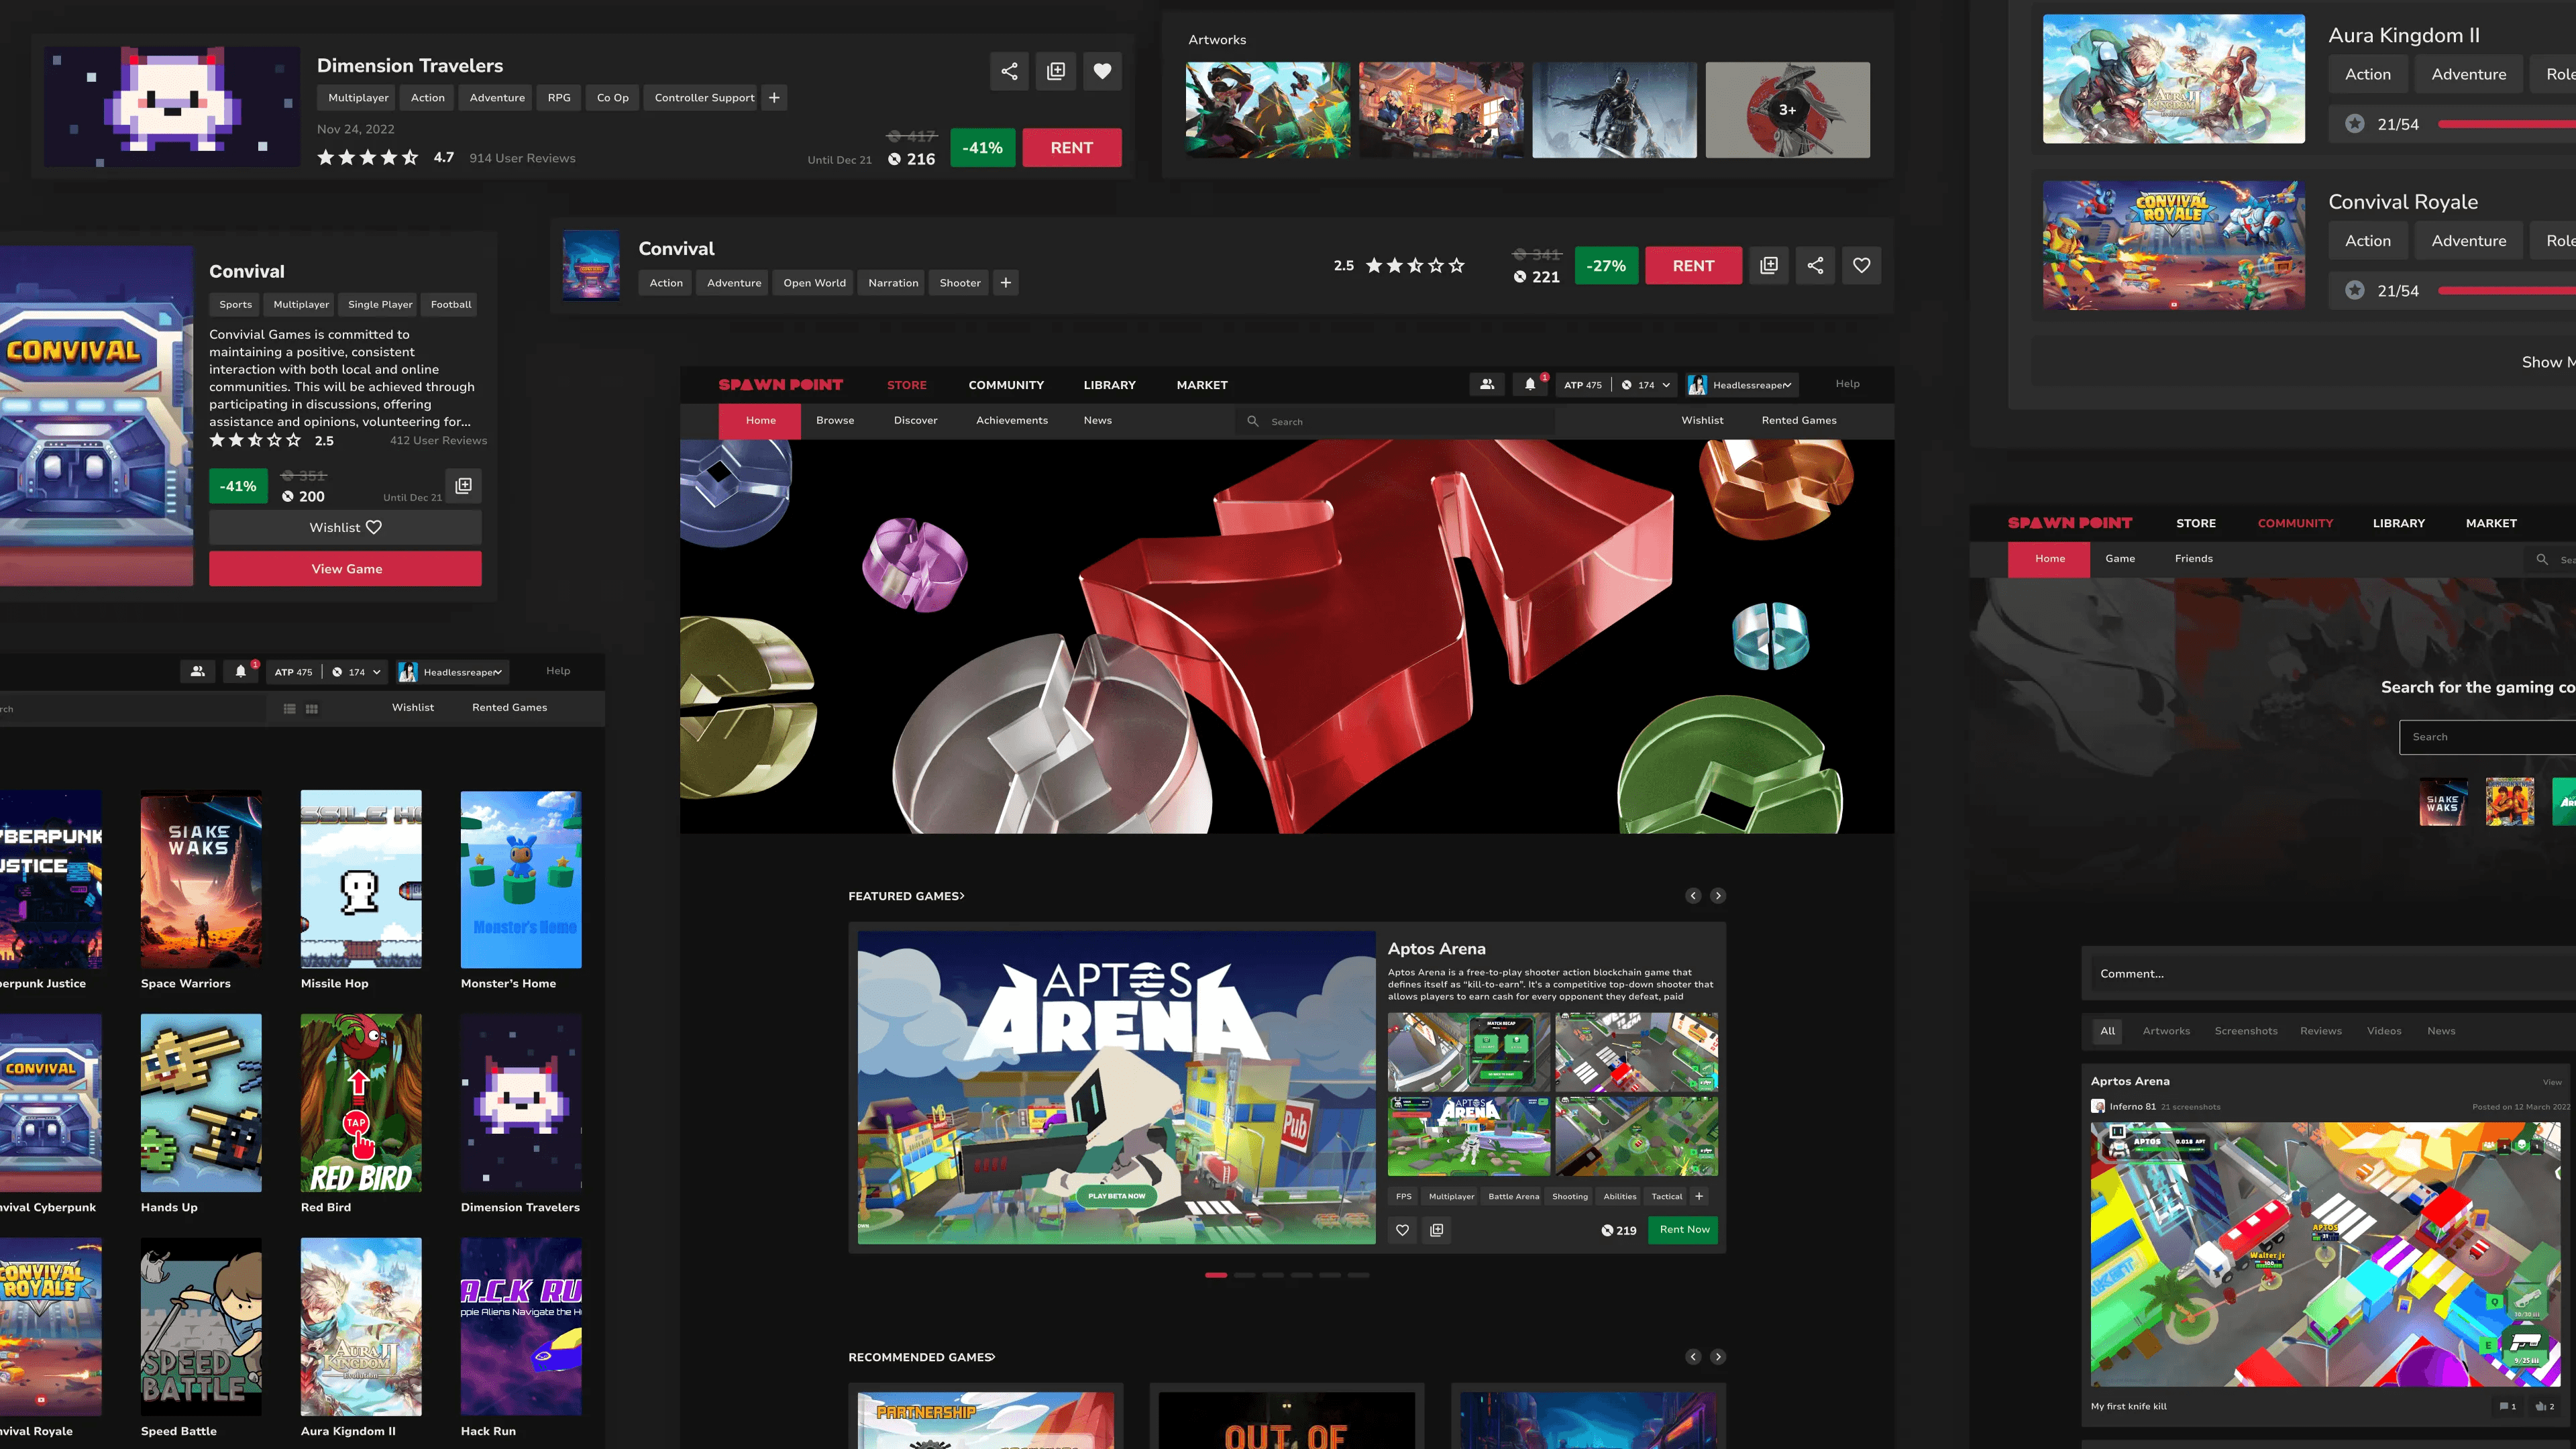The width and height of the screenshot is (2576, 1449).
Task: Click the grid view icon above the game grid
Action: point(312,709)
